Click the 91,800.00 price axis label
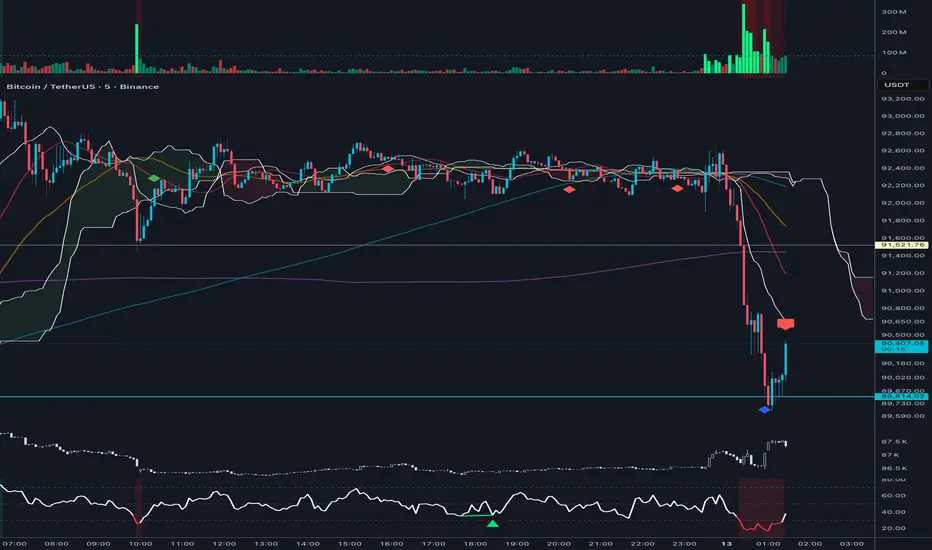Viewport: 932px width, 550px height. point(903,221)
